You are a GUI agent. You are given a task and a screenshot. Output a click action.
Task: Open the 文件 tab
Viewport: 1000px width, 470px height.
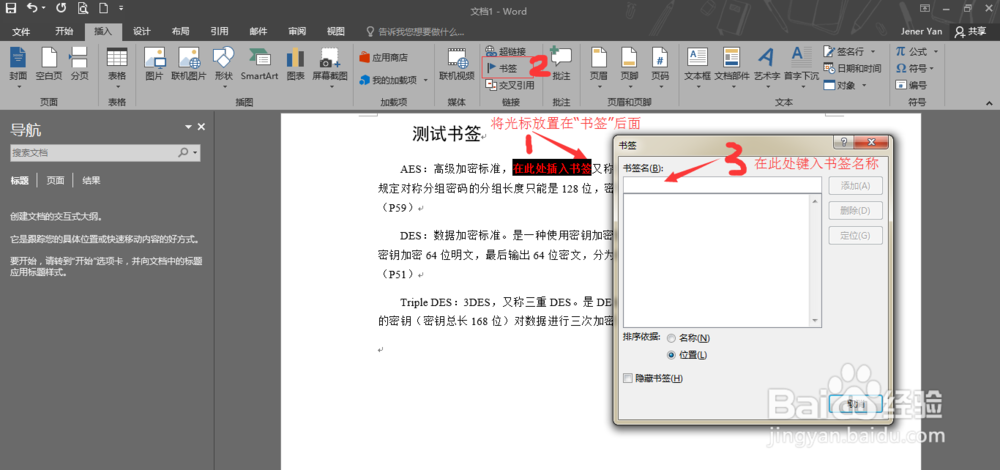coord(21,31)
